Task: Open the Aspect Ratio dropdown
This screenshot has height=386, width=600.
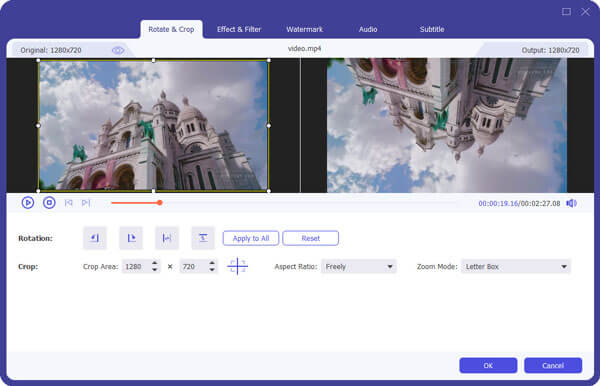Action: 359,267
